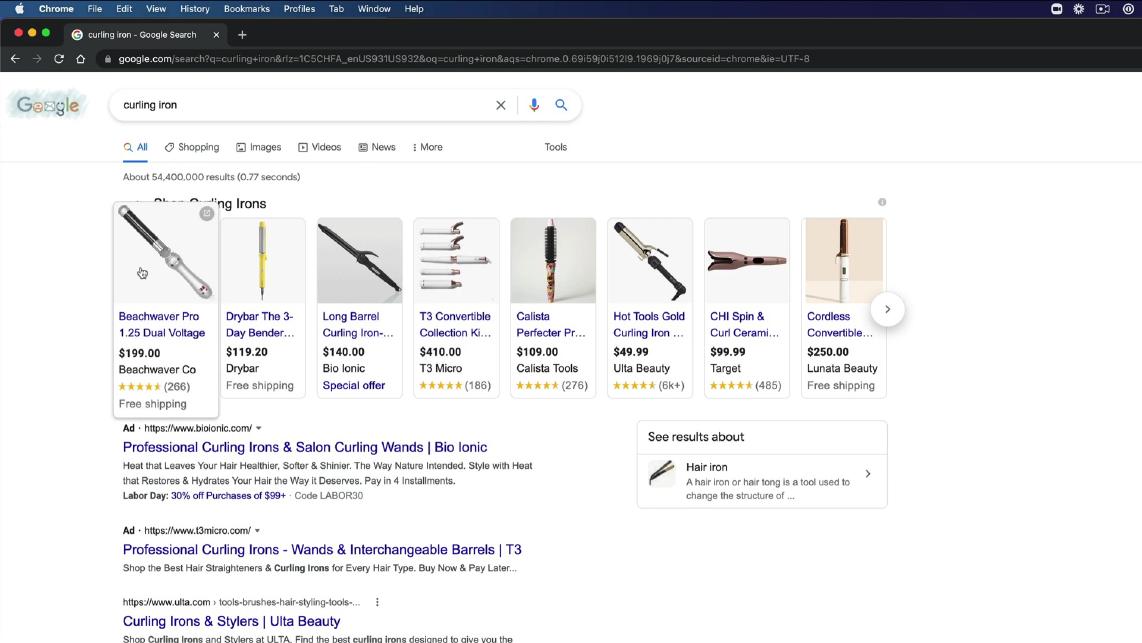The width and height of the screenshot is (1142, 643).
Task: Open Drybar The 3-Day Bender product link
Action: [260, 325]
